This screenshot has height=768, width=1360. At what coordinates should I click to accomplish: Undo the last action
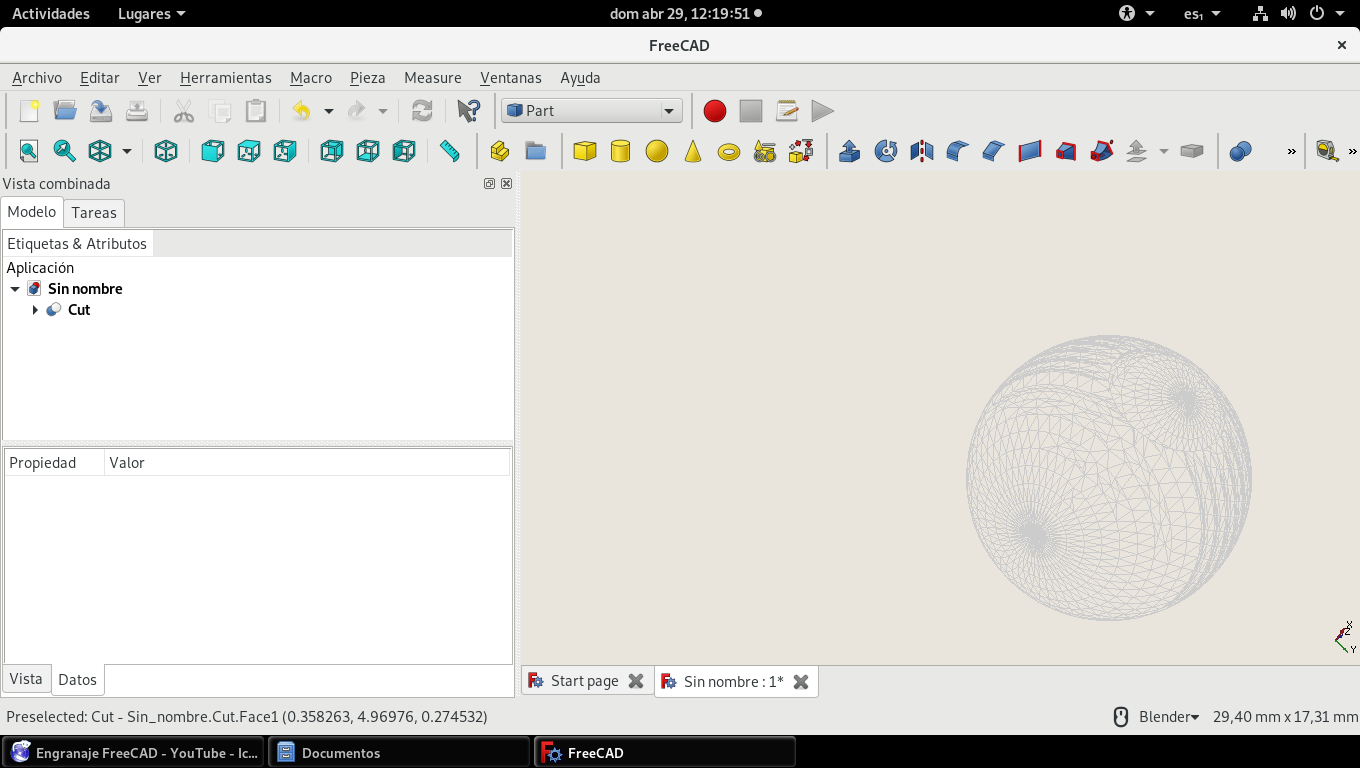click(301, 111)
